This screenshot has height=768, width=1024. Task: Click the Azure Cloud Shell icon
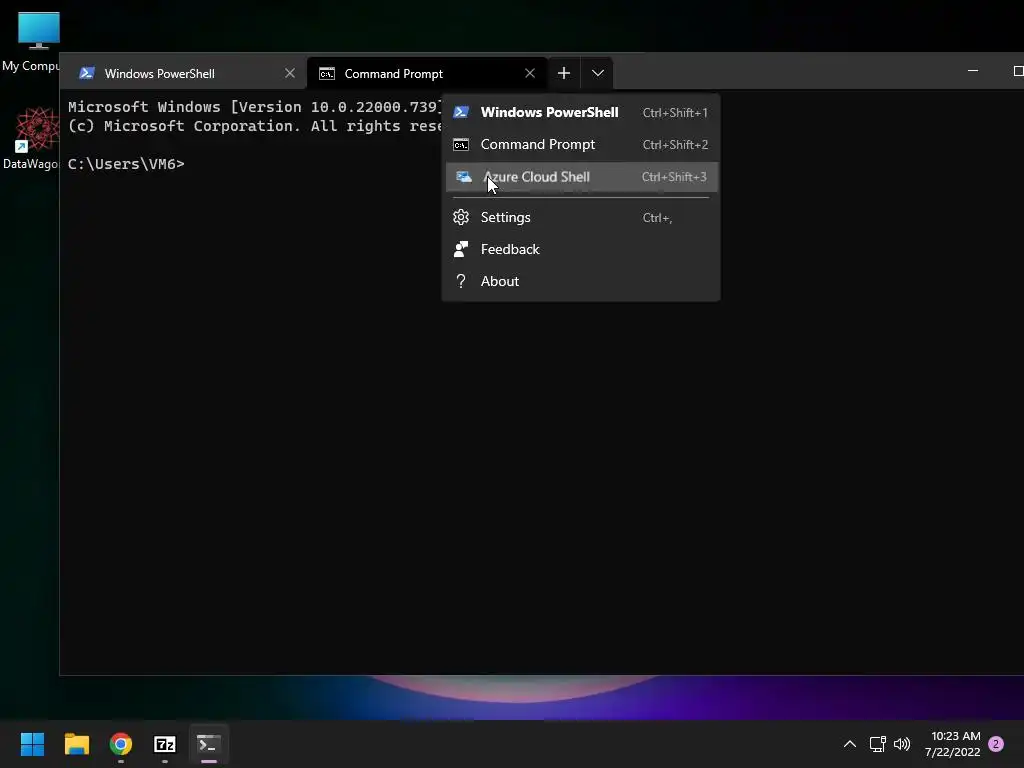click(463, 177)
